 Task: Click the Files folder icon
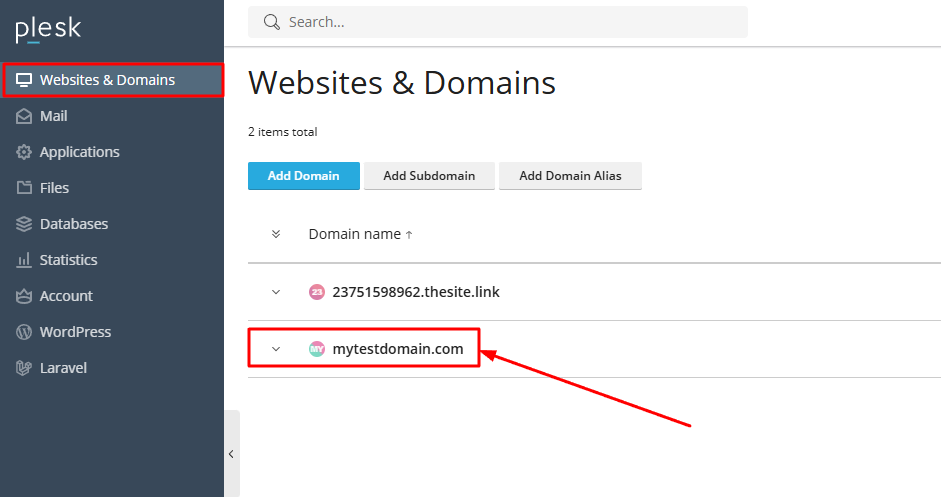click(x=24, y=188)
